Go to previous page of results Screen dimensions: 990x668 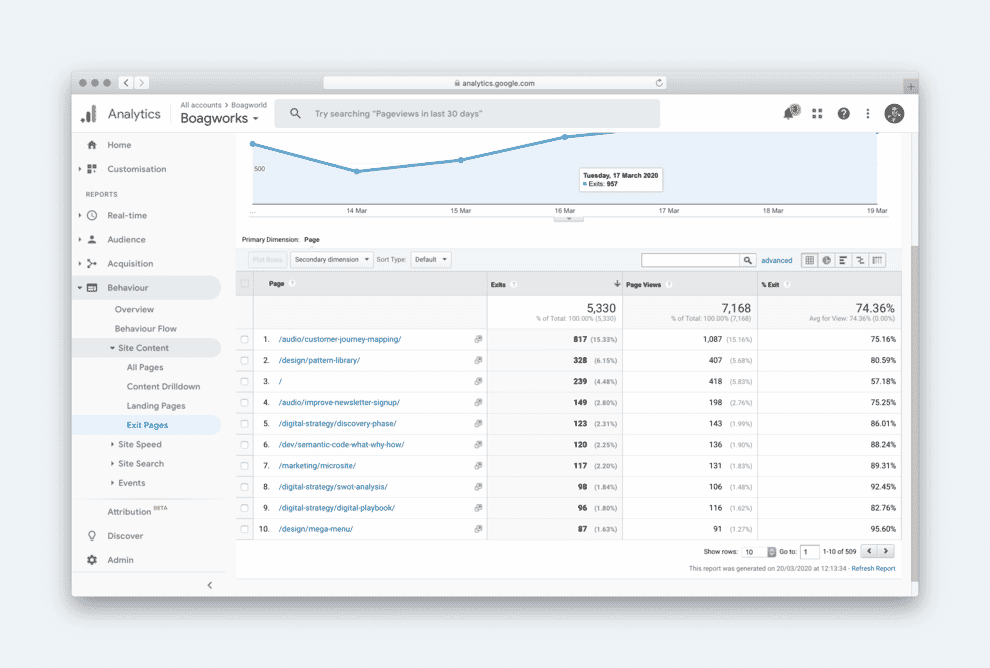(x=869, y=551)
